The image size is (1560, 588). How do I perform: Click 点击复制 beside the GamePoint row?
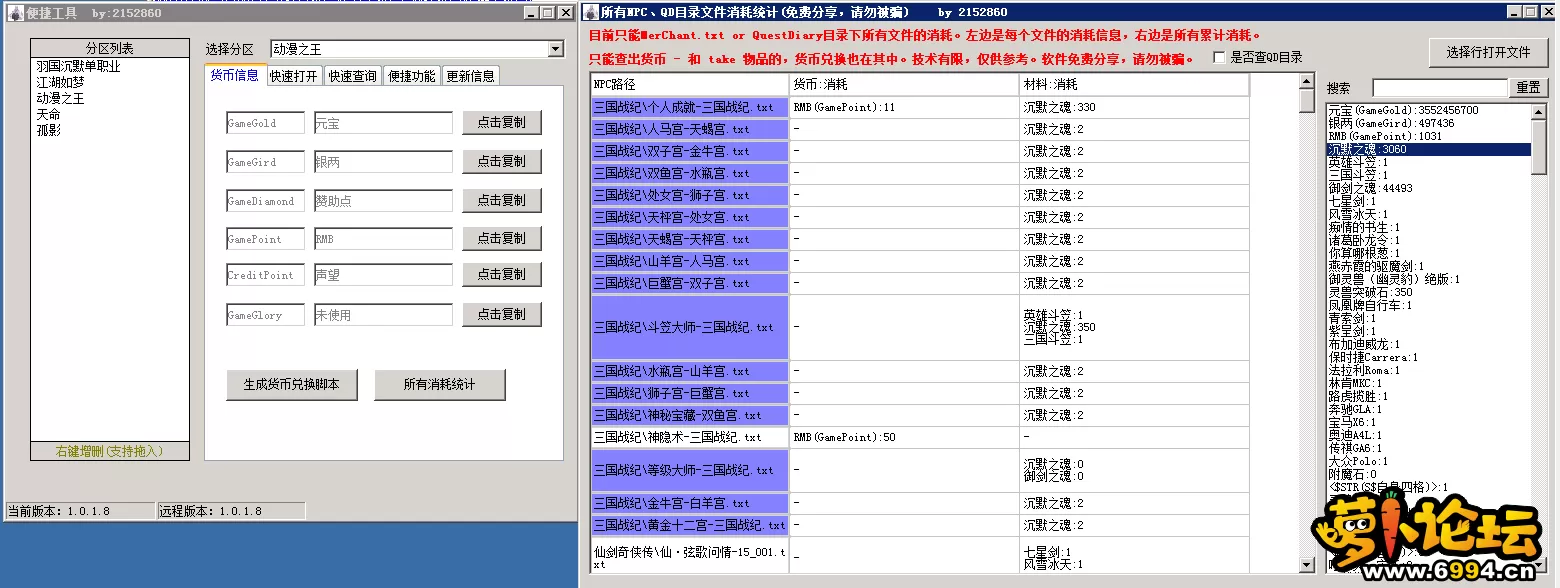click(501, 238)
